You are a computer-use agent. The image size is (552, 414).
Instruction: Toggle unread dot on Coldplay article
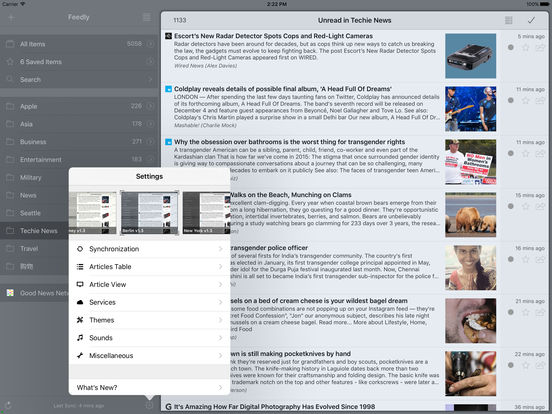click(x=511, y=100)
